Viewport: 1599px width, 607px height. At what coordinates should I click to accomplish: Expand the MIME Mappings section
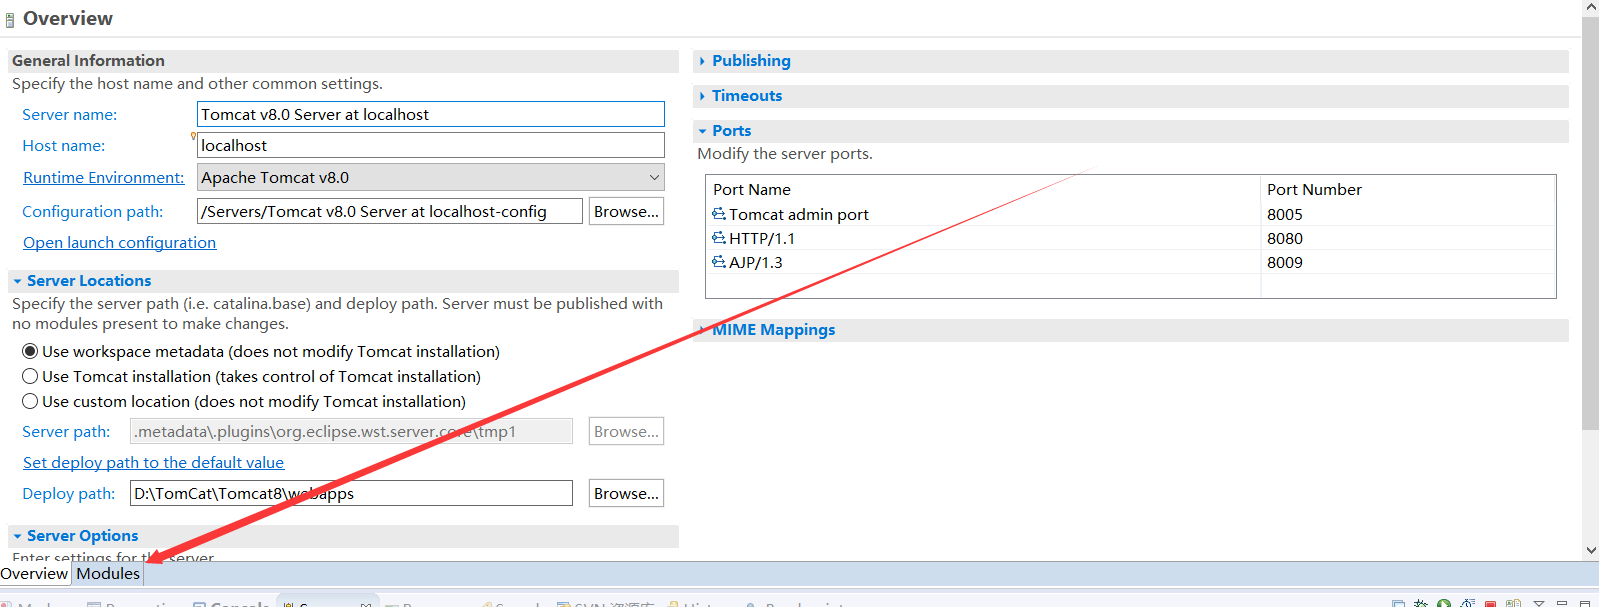[x=702, y=330]
